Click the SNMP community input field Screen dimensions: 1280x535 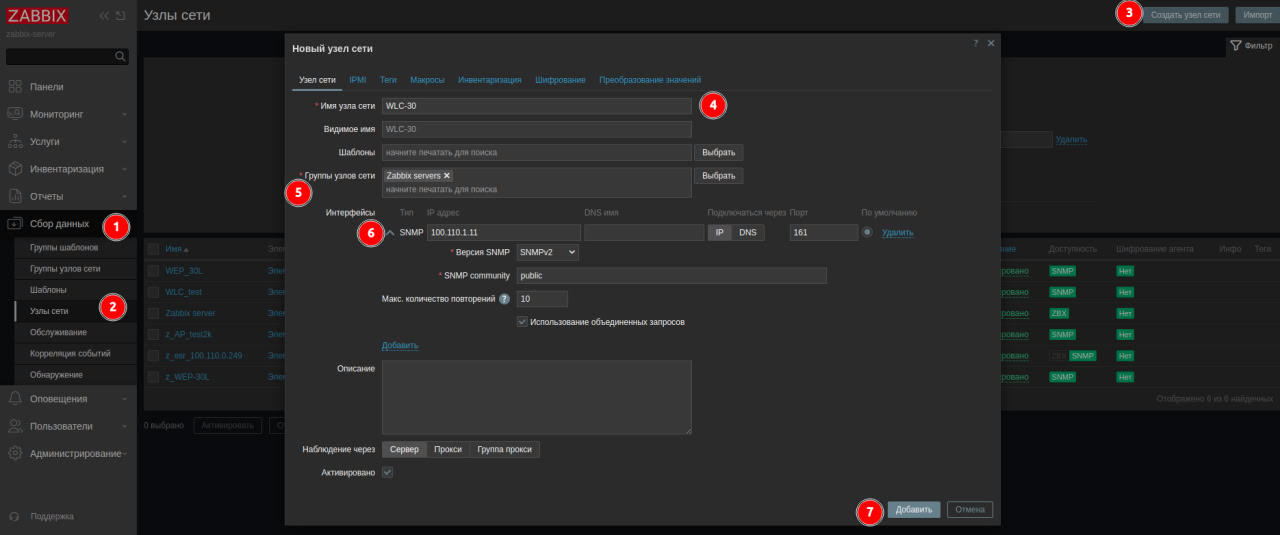[x=671, y=275]
